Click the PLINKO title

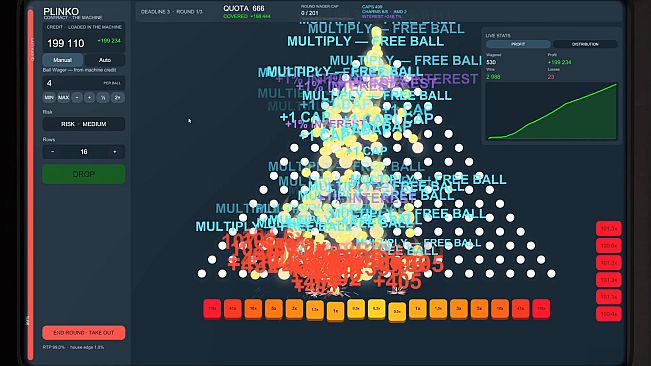pyautogui.click(x=61, y=12)
